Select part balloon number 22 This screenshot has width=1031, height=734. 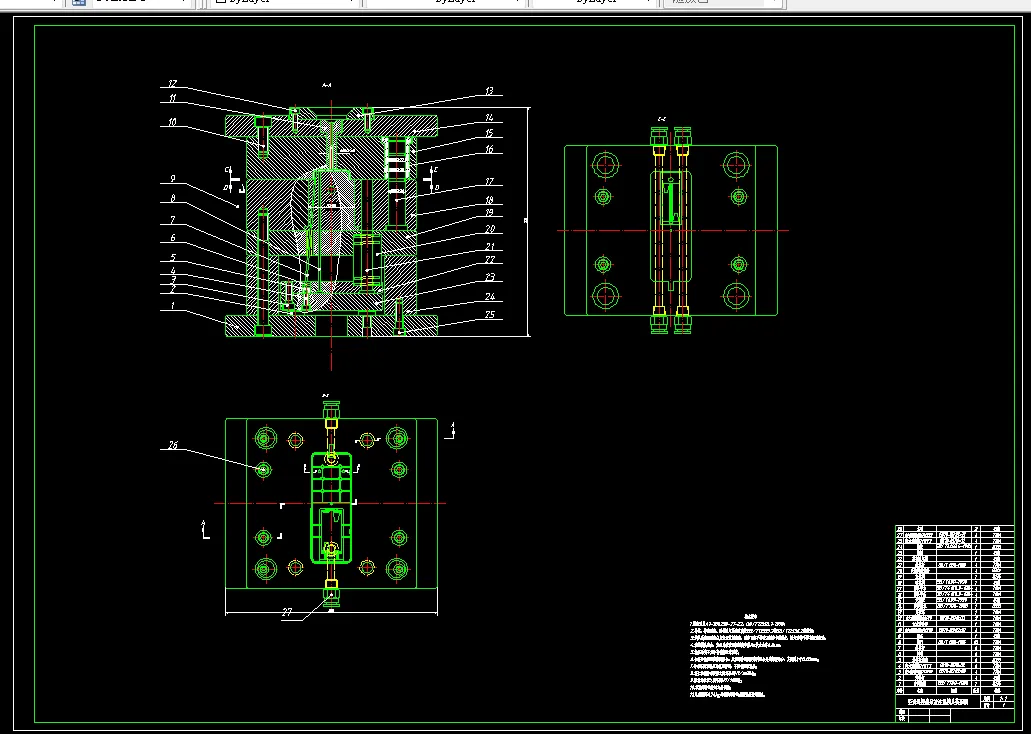point(490,260)
